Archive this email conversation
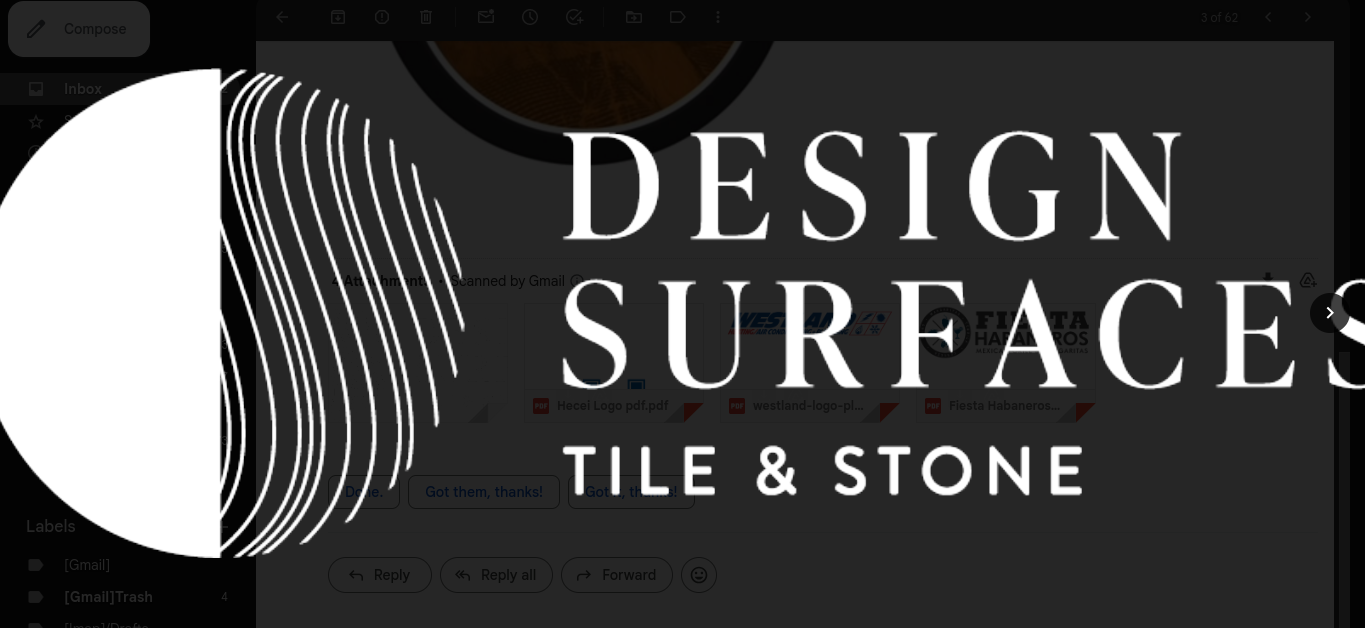The image size is (1365, 628). tap(338, 17)
